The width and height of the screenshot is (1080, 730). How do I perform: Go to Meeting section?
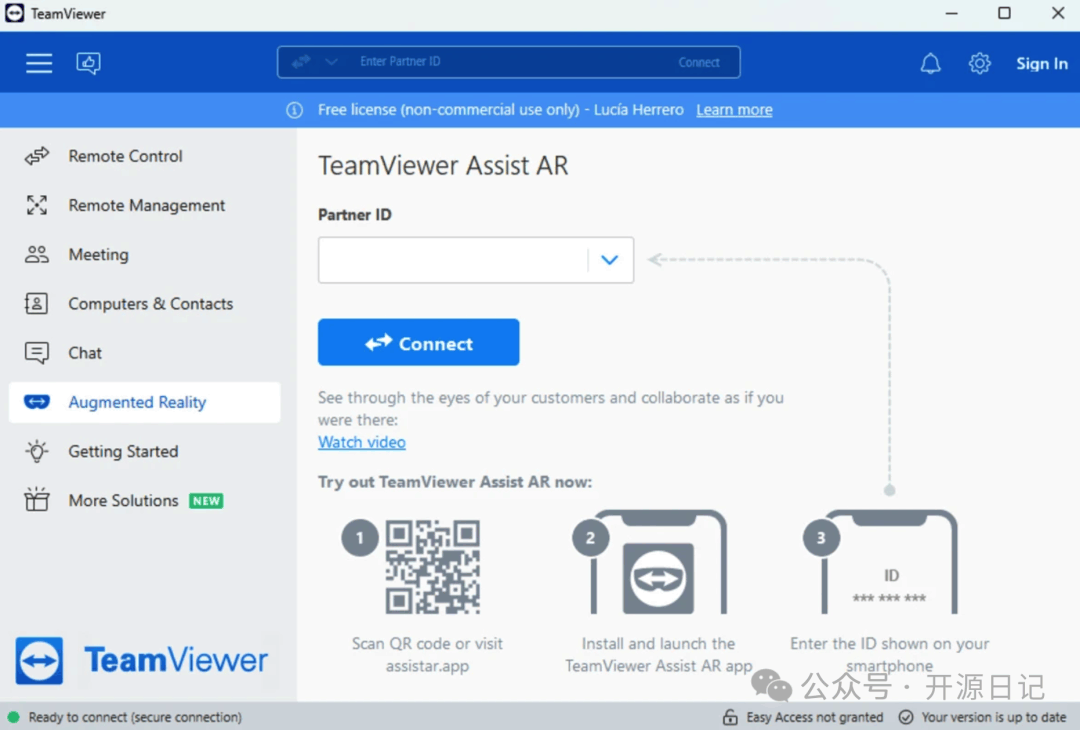click(145, 255)
